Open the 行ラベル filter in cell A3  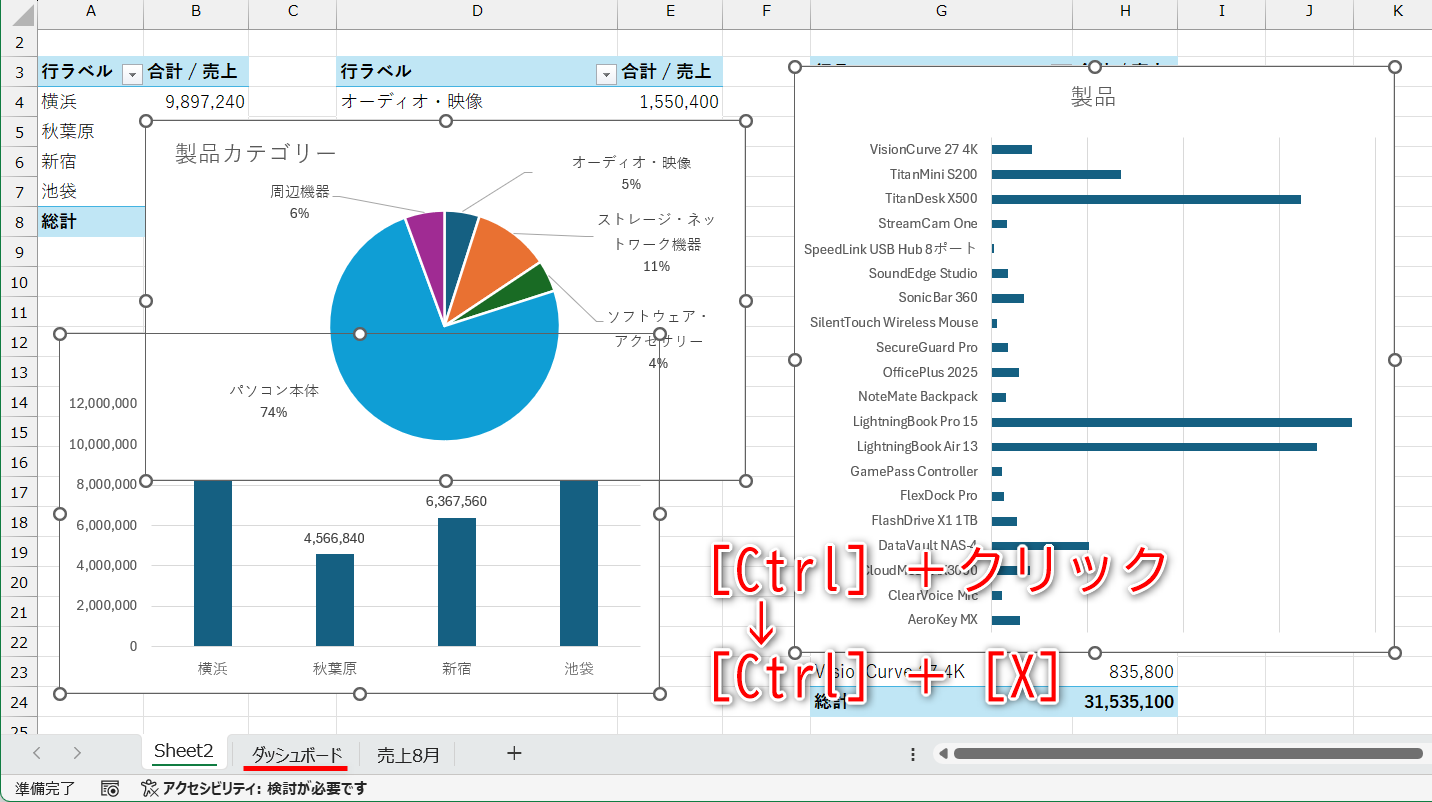click(132, 73)
